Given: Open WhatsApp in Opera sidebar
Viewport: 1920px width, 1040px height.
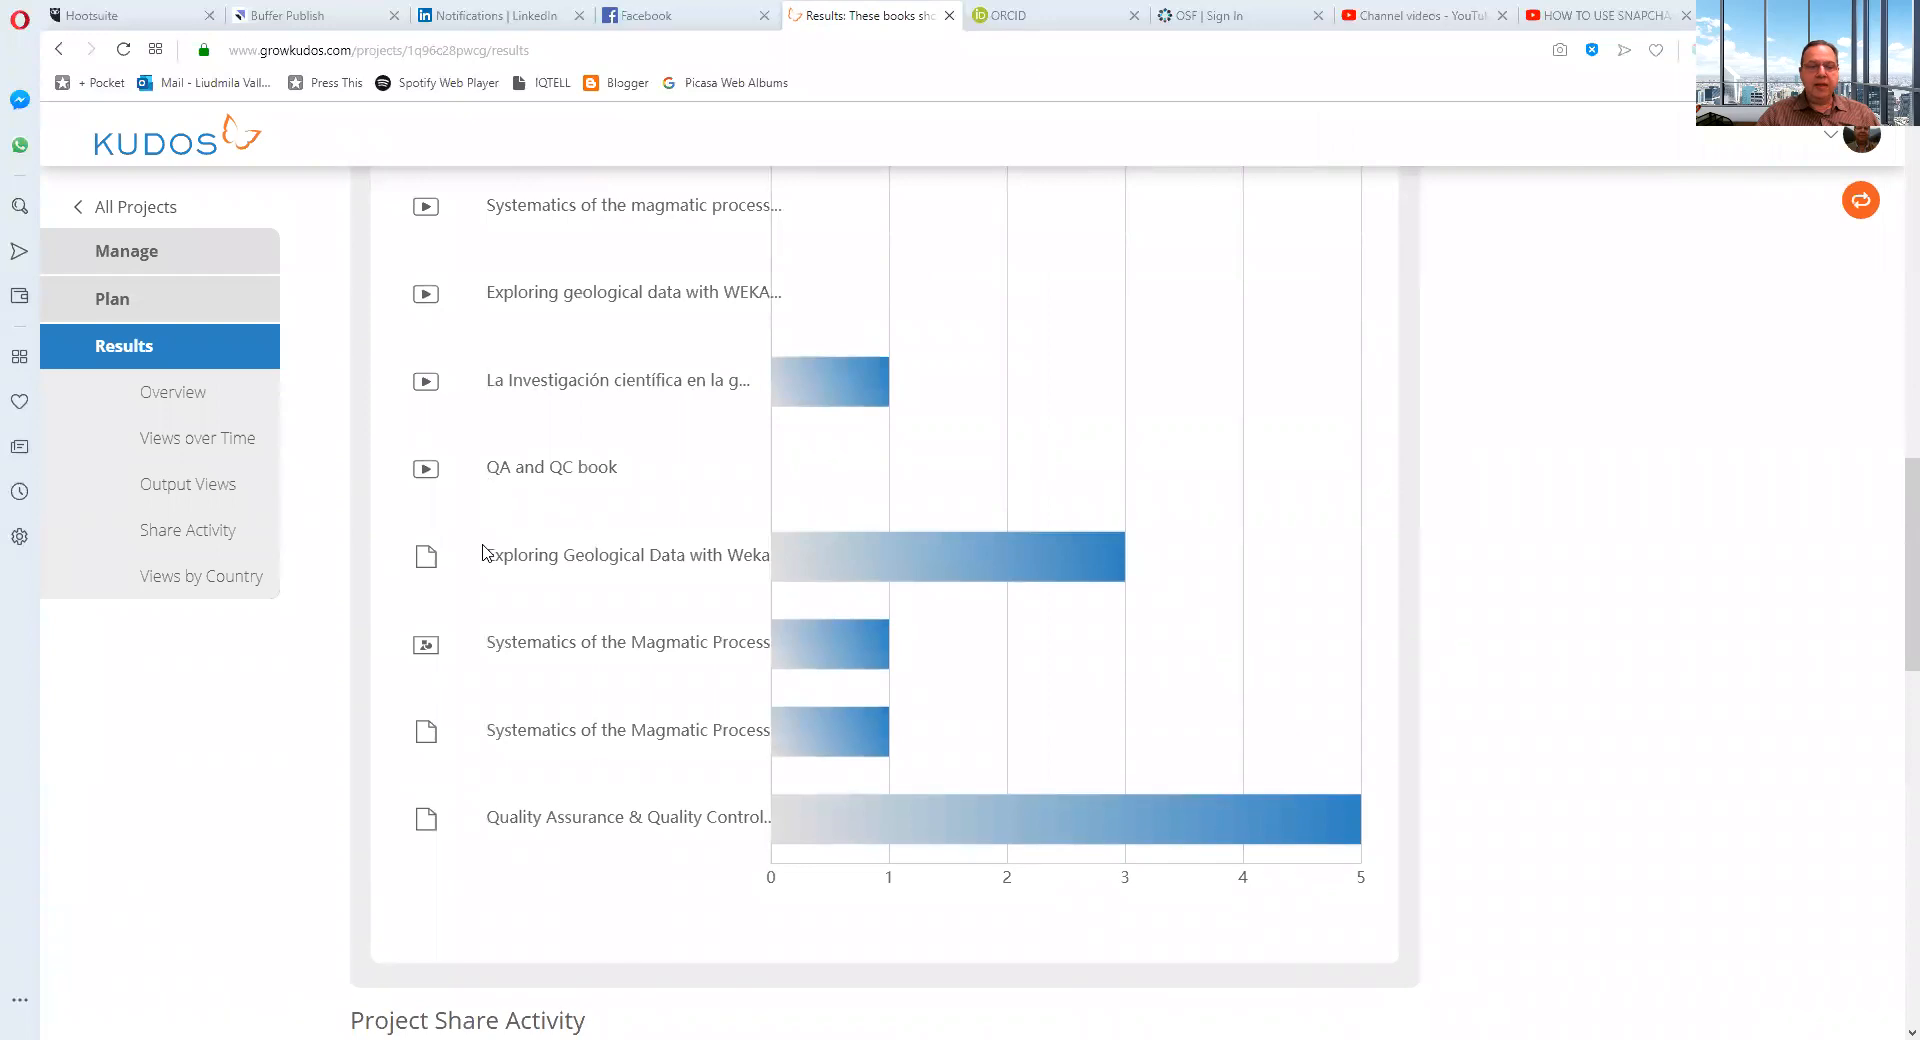Looking at the screenshot, I should [x=19, y=145].
